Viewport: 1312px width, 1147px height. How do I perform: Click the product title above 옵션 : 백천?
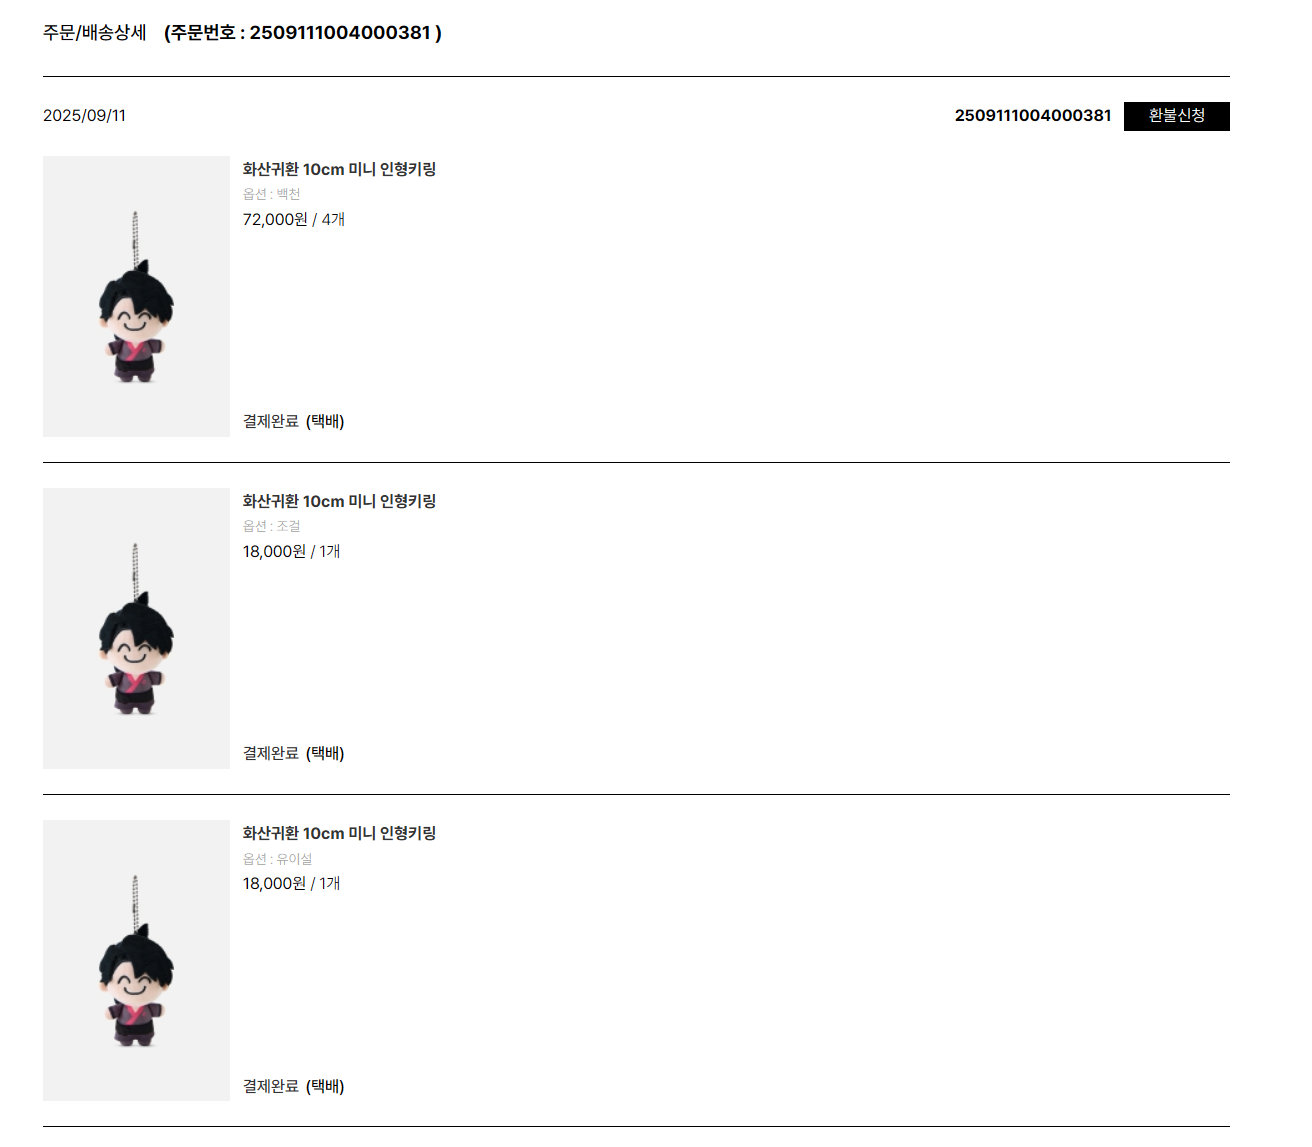tap(339, 169)
